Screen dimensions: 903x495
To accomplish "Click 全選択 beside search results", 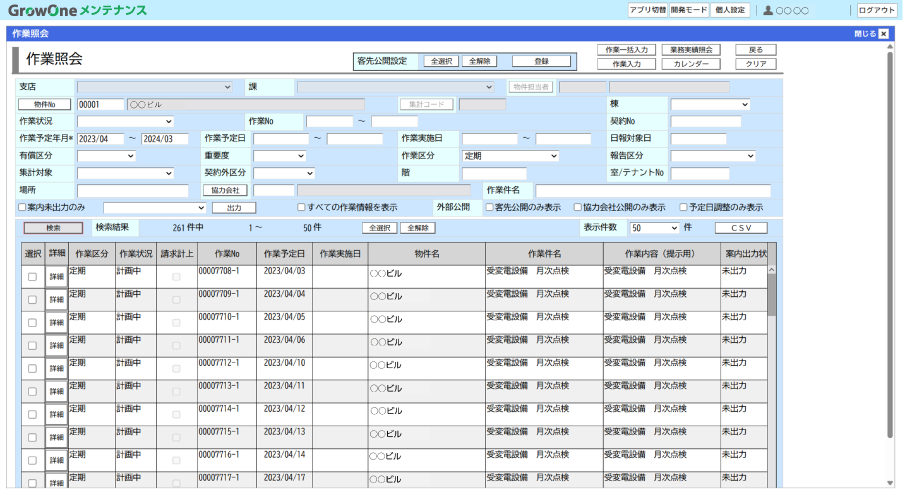I will click(380, 228).
